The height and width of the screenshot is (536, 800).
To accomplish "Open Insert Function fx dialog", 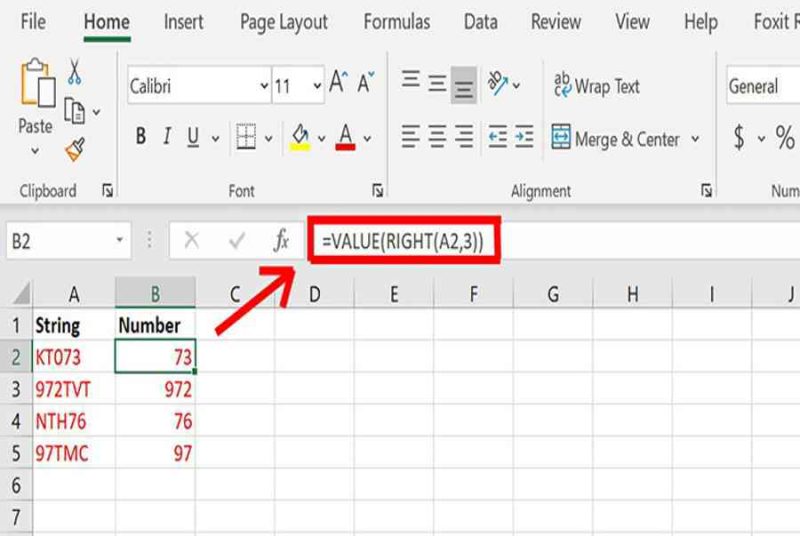I will coord(282,240).
